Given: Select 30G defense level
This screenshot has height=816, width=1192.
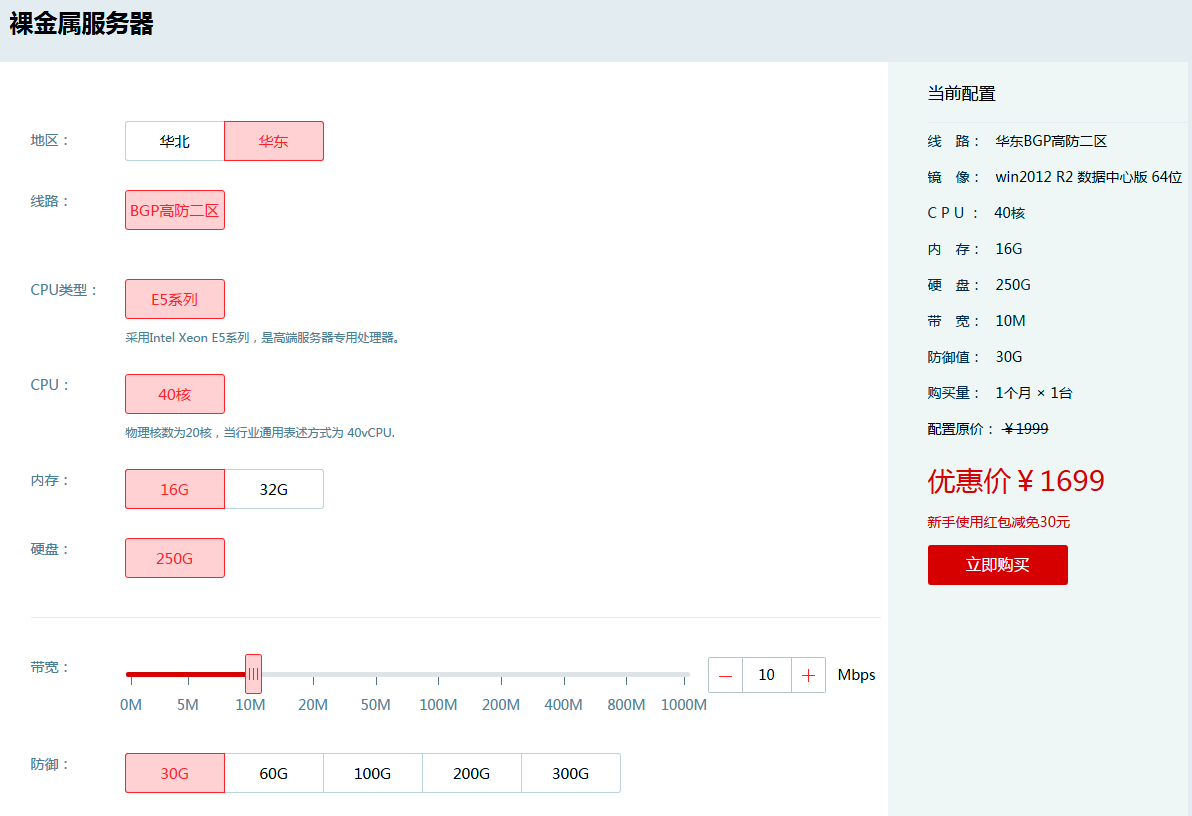Looking at the screenshot, I should (x=175, y=773).
